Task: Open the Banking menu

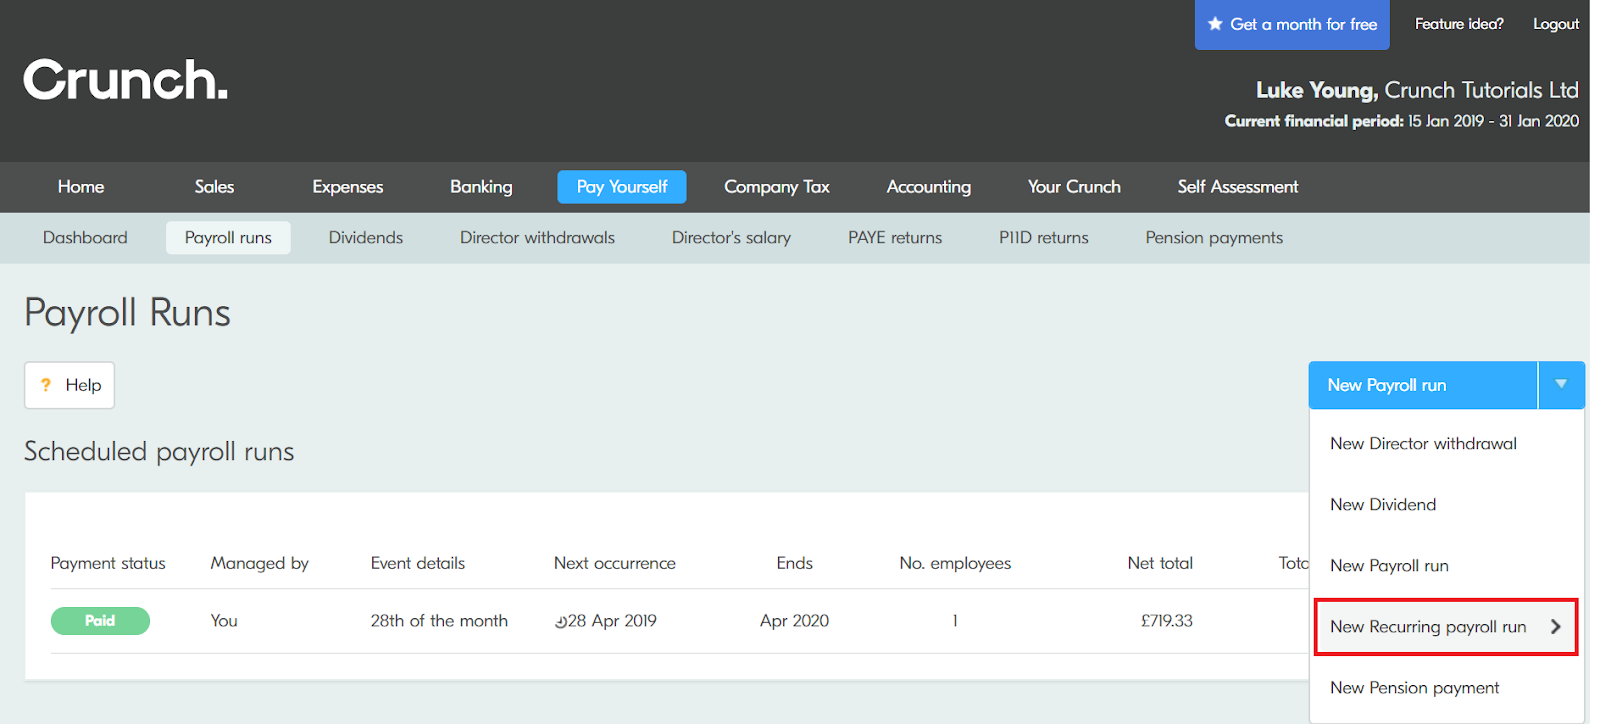Action: (481, 187)
